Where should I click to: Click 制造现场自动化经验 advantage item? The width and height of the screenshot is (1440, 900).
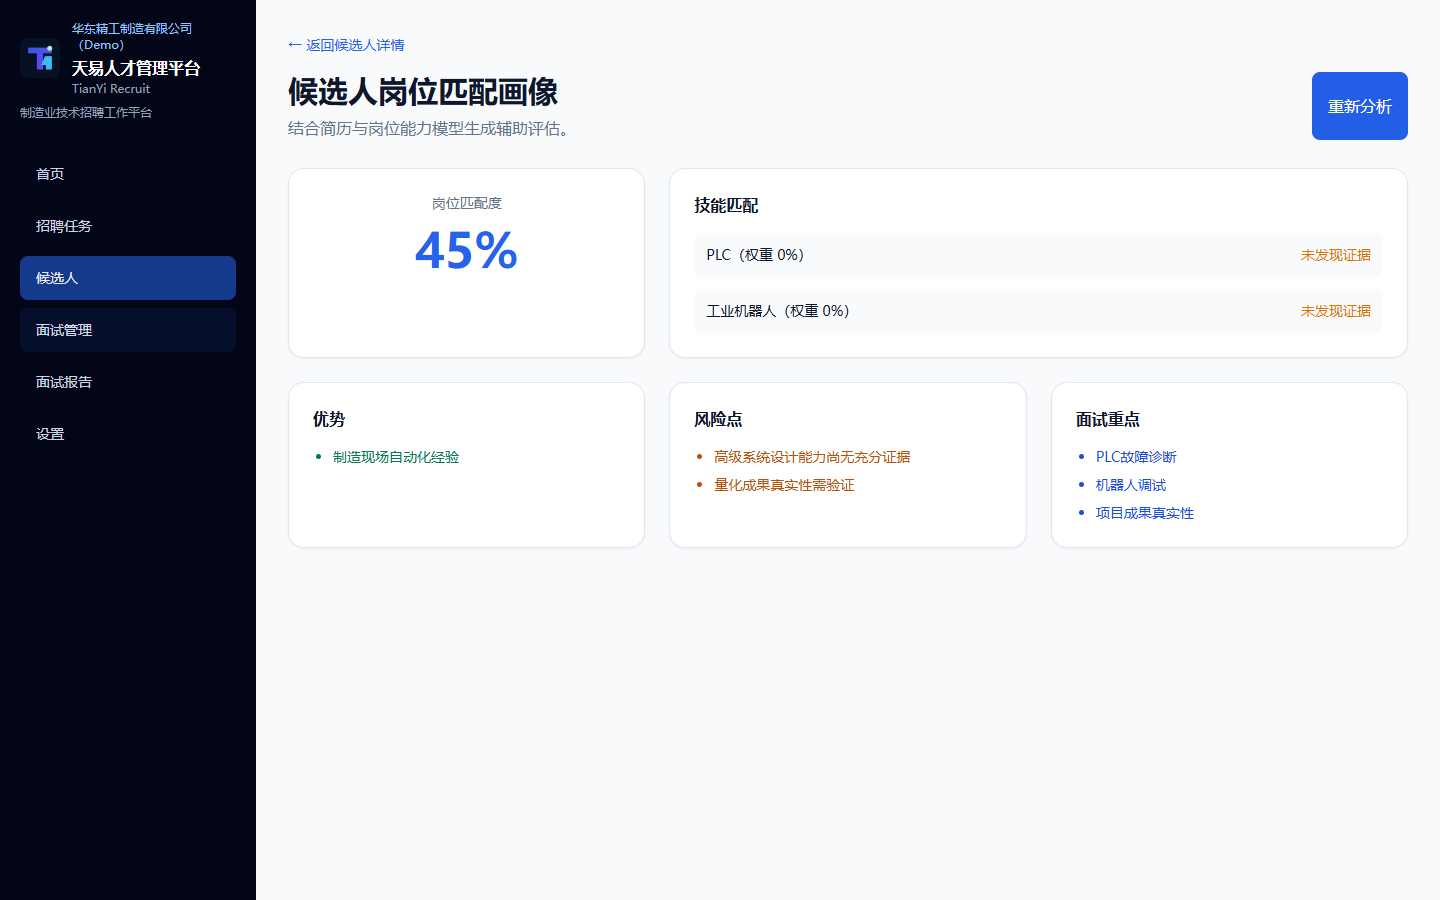point(396,457)
